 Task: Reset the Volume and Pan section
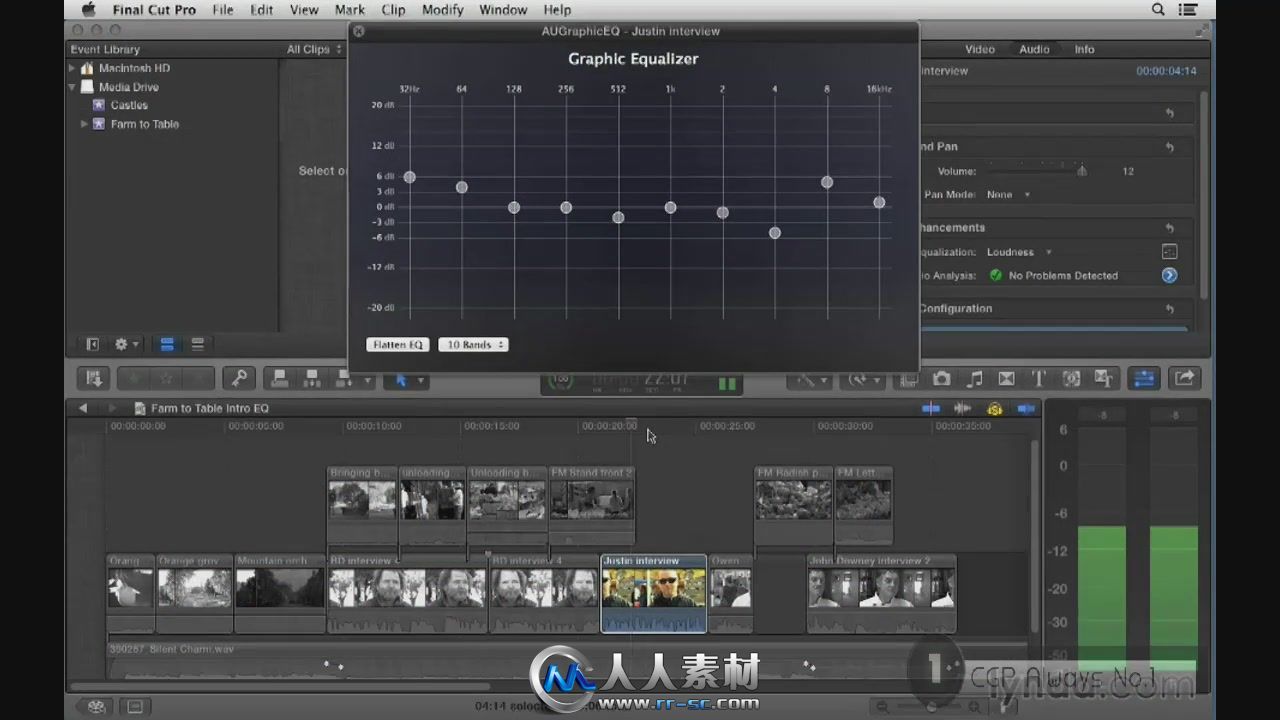pos(1169,147)
